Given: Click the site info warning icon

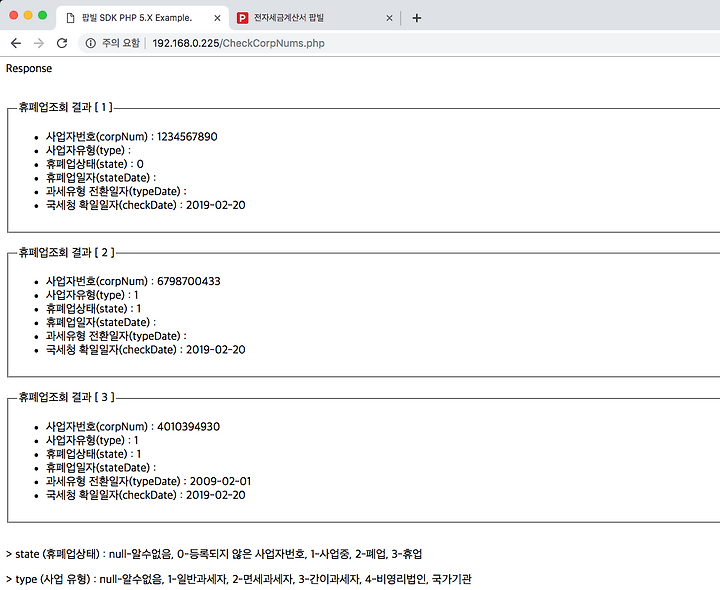Looking at the screenshot, I should pos(91,43).
